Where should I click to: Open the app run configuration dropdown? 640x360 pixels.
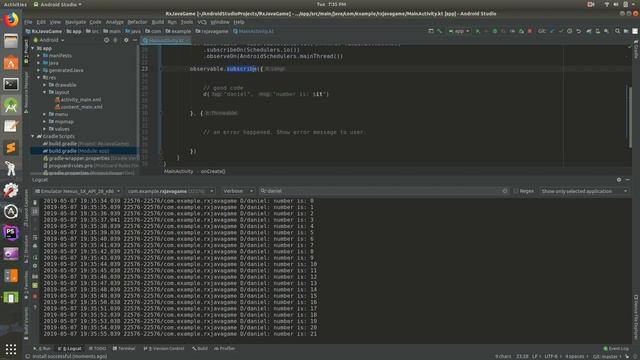coord(459,31)
